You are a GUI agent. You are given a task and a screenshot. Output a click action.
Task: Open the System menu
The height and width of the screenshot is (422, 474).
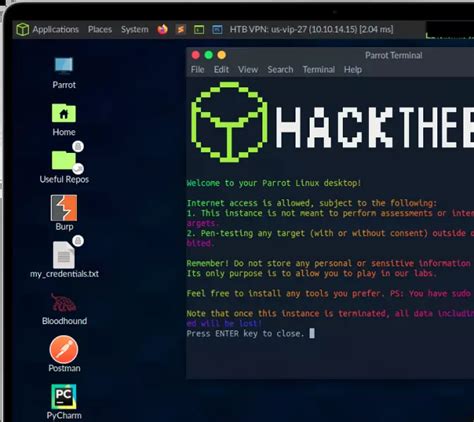click(135, 30)
